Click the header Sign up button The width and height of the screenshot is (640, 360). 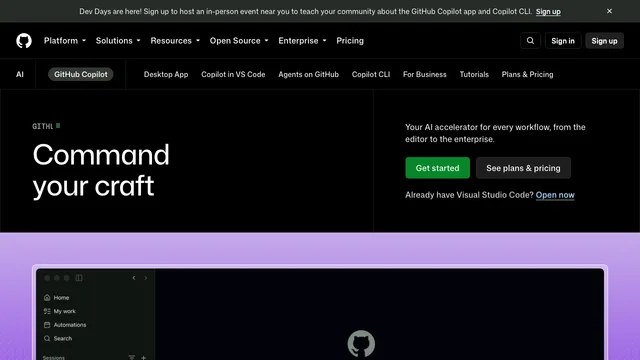(604, 41)
